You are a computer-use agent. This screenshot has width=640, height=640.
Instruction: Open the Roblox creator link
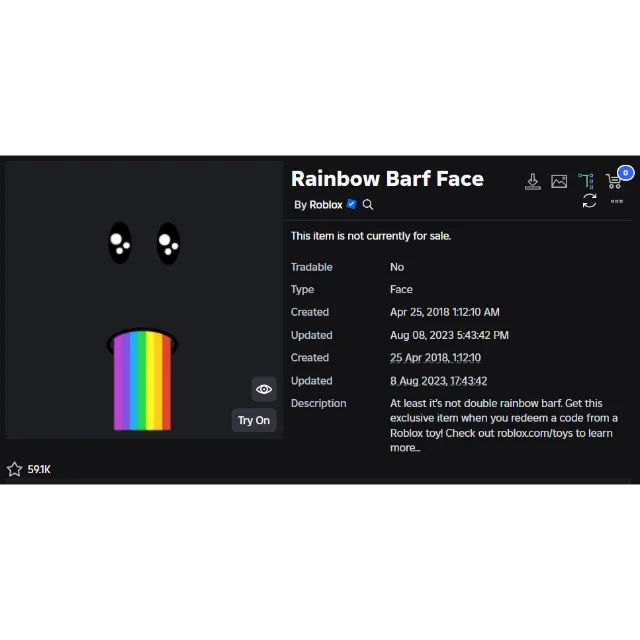coord(325,205)
